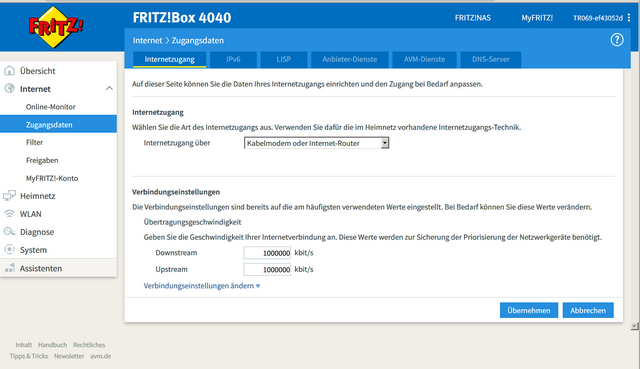Click the Diagnose icon
Viewport: 640px width, 369px height.
(x=9, y=232)
